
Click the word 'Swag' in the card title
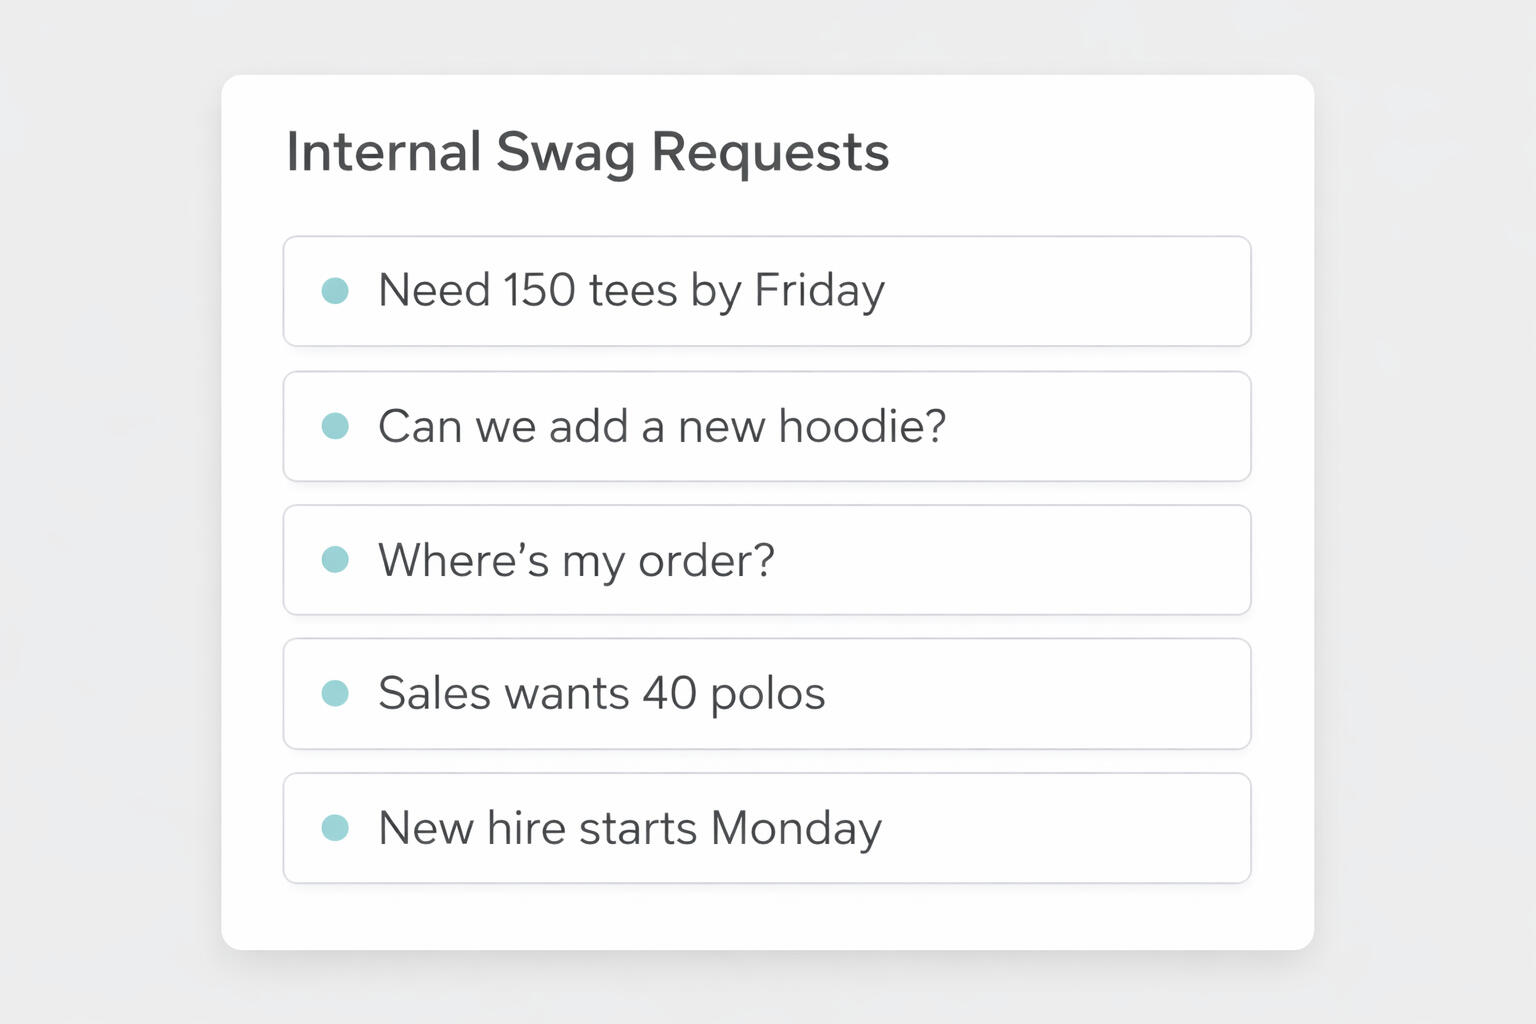tap(565, 153)
